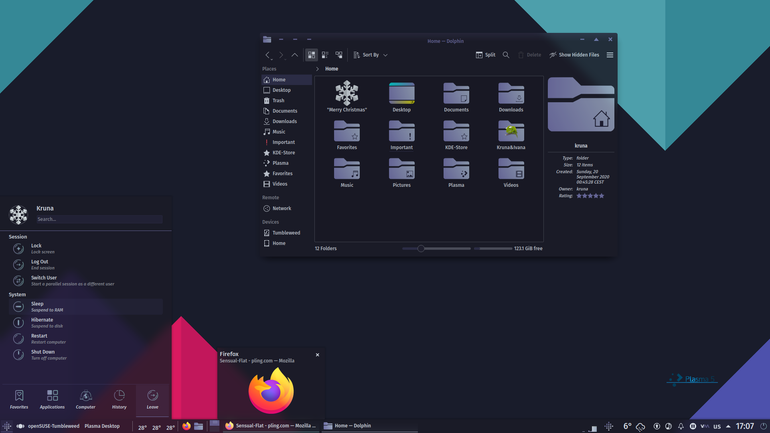Set the five-star rating for kruna folder
The image size is (770, 433).
pyautogui.click(x=601, y=196)
